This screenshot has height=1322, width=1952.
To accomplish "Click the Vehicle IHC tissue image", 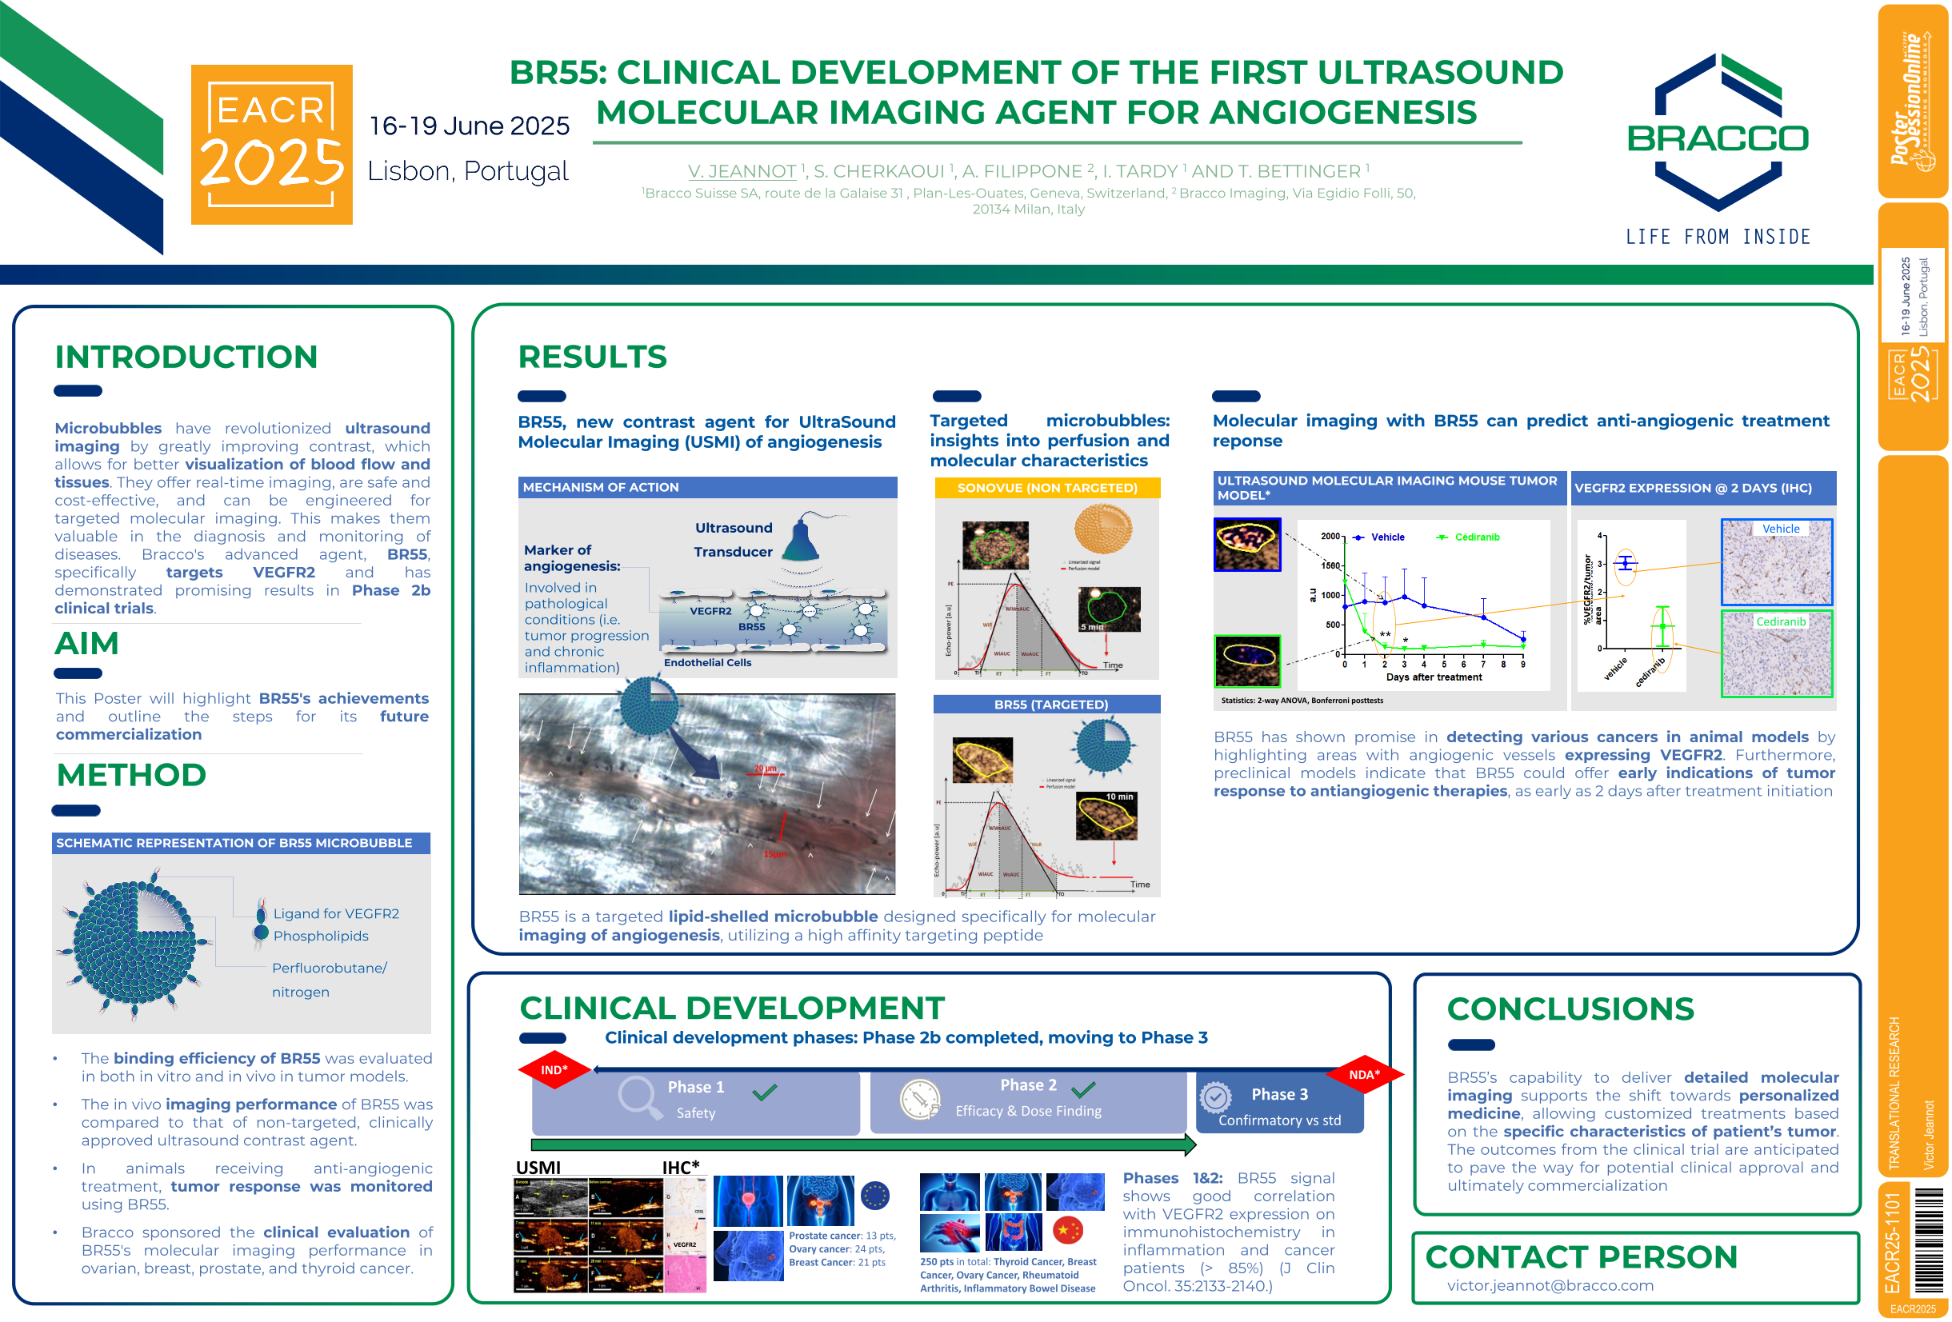I will pyautogui.click(x=1777, y=562).
